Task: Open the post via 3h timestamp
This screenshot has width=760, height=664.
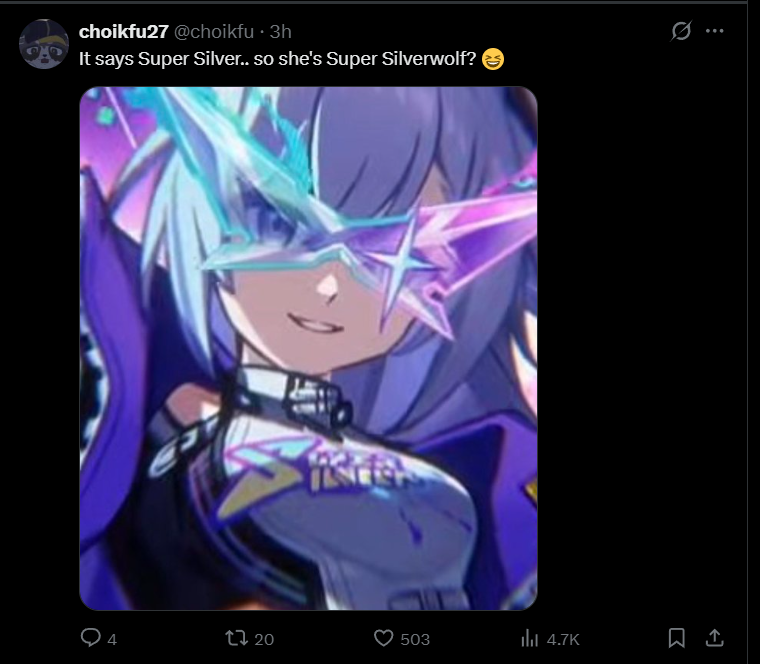Action: tap(281, 32)
